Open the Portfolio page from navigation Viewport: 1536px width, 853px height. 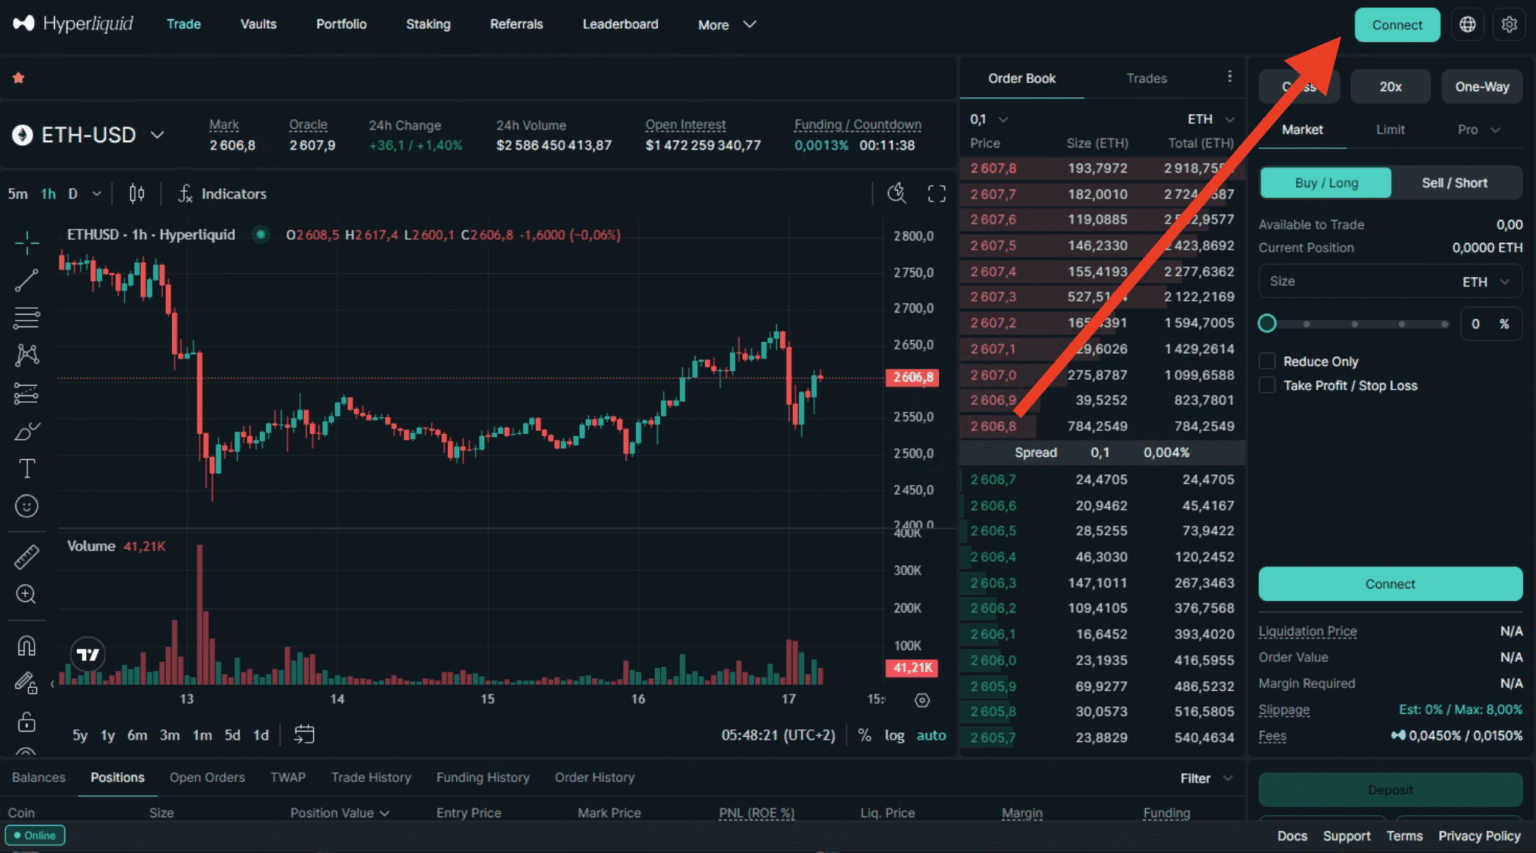[x=341, y=24]
